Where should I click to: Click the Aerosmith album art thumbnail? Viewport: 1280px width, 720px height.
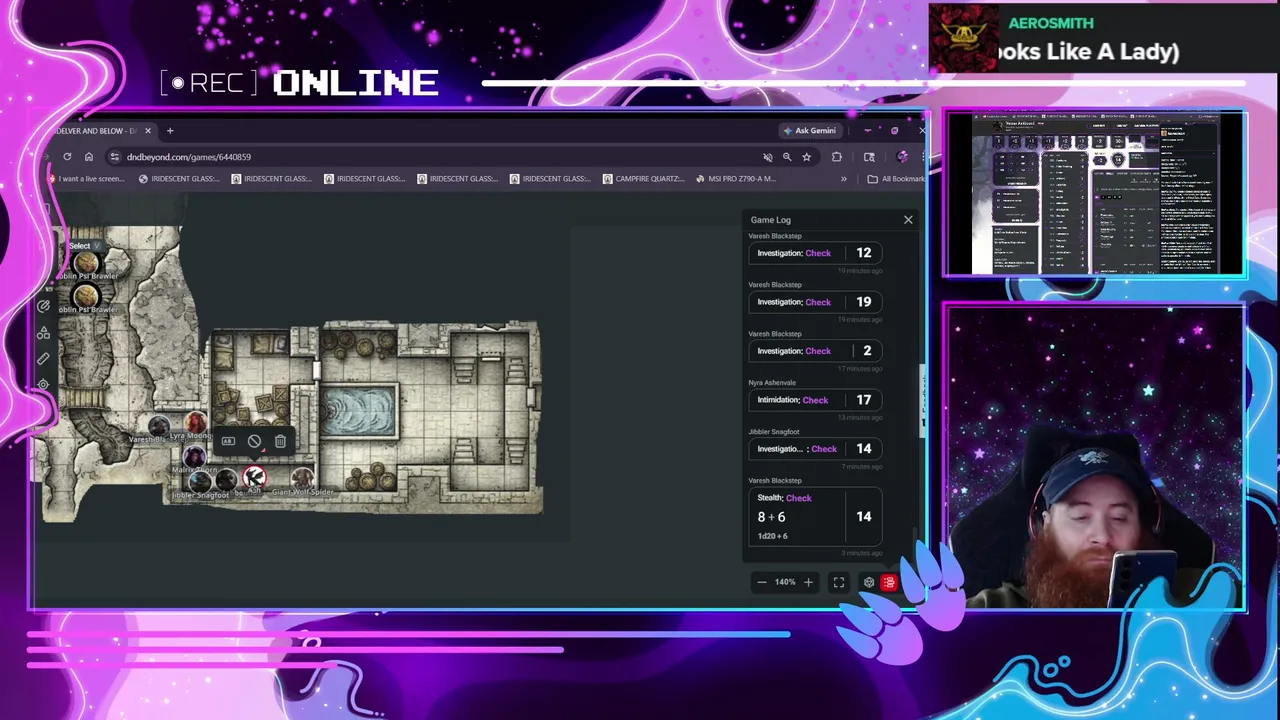click(x=964, y=38)
